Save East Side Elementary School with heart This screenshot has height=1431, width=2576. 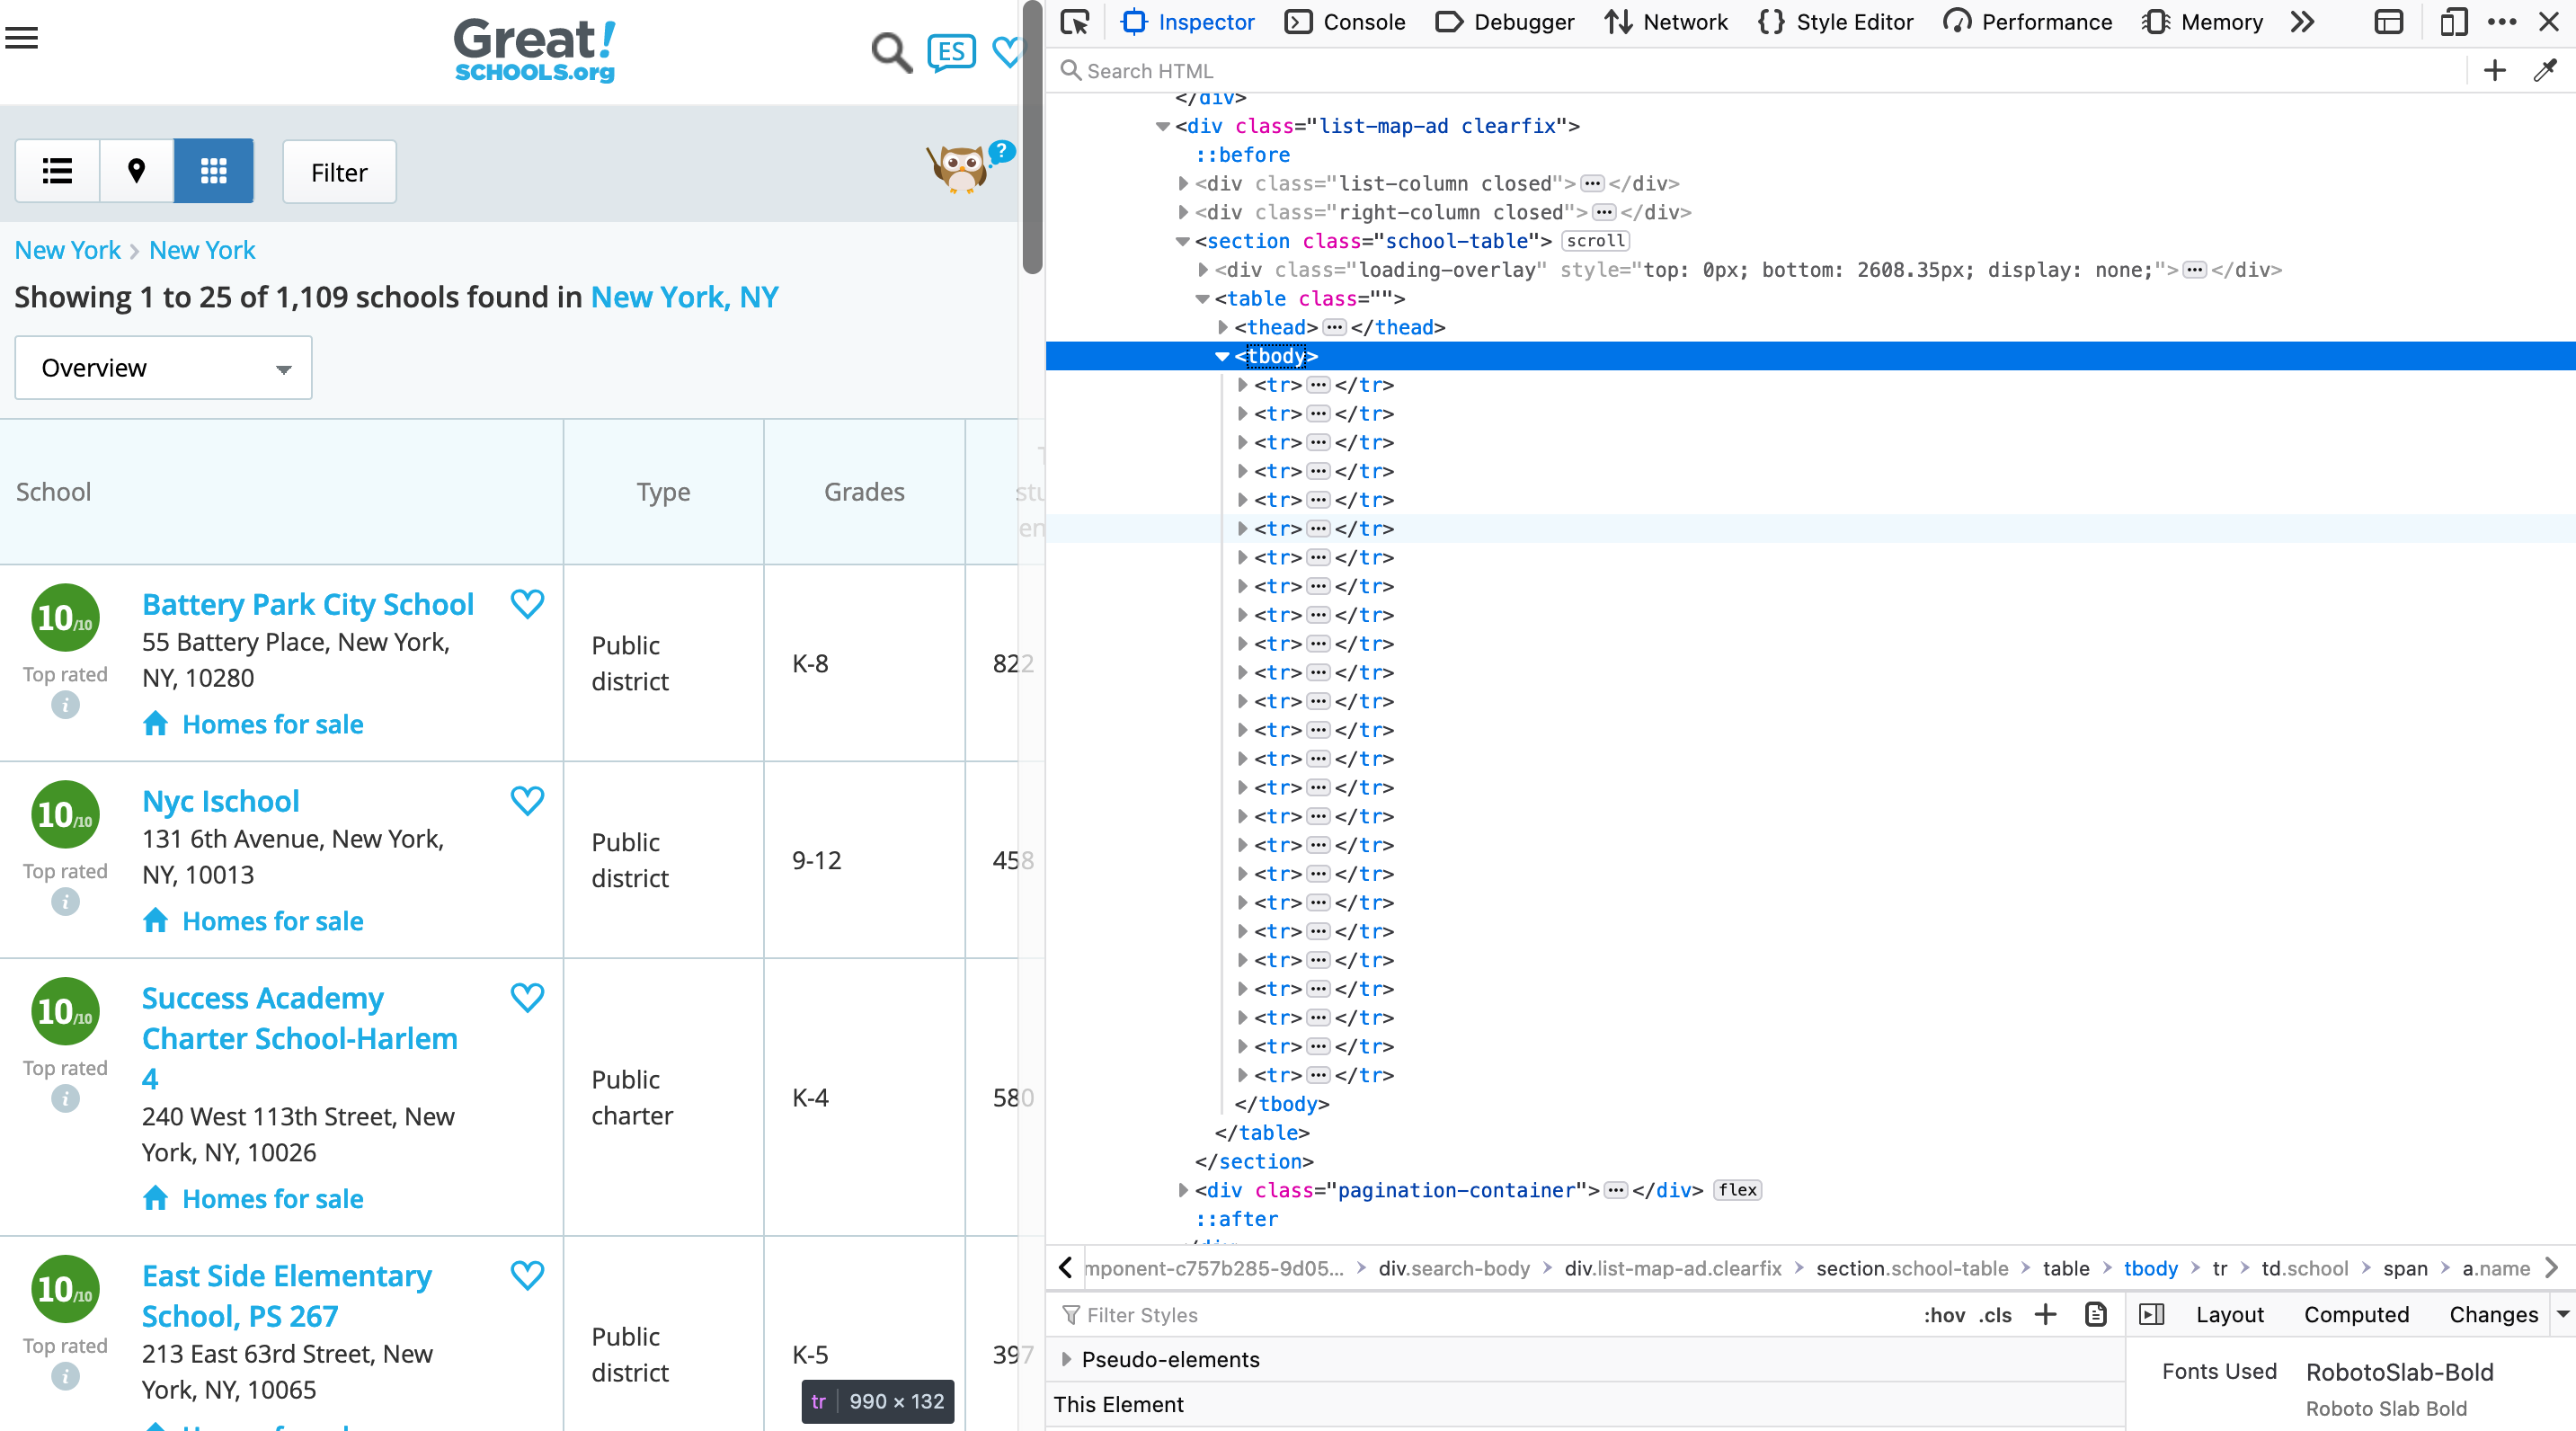click(527, 1276)
